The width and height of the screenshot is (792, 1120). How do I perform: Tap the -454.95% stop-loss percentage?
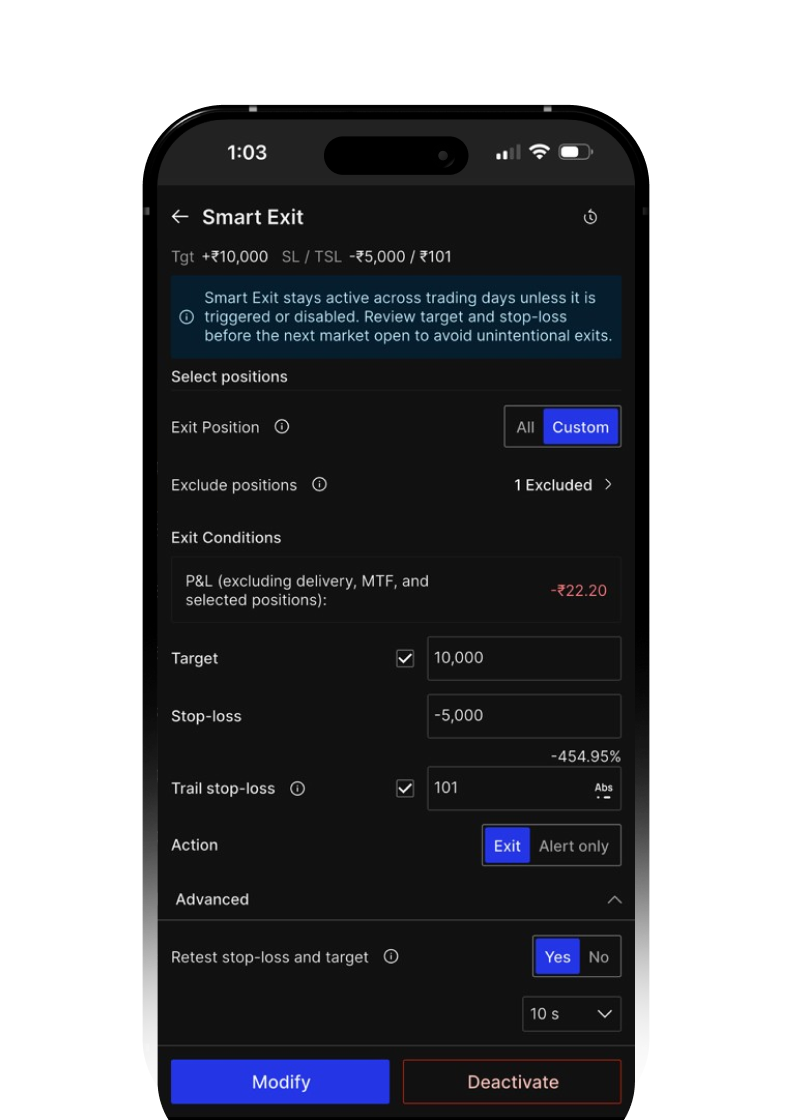coord(586,756)
